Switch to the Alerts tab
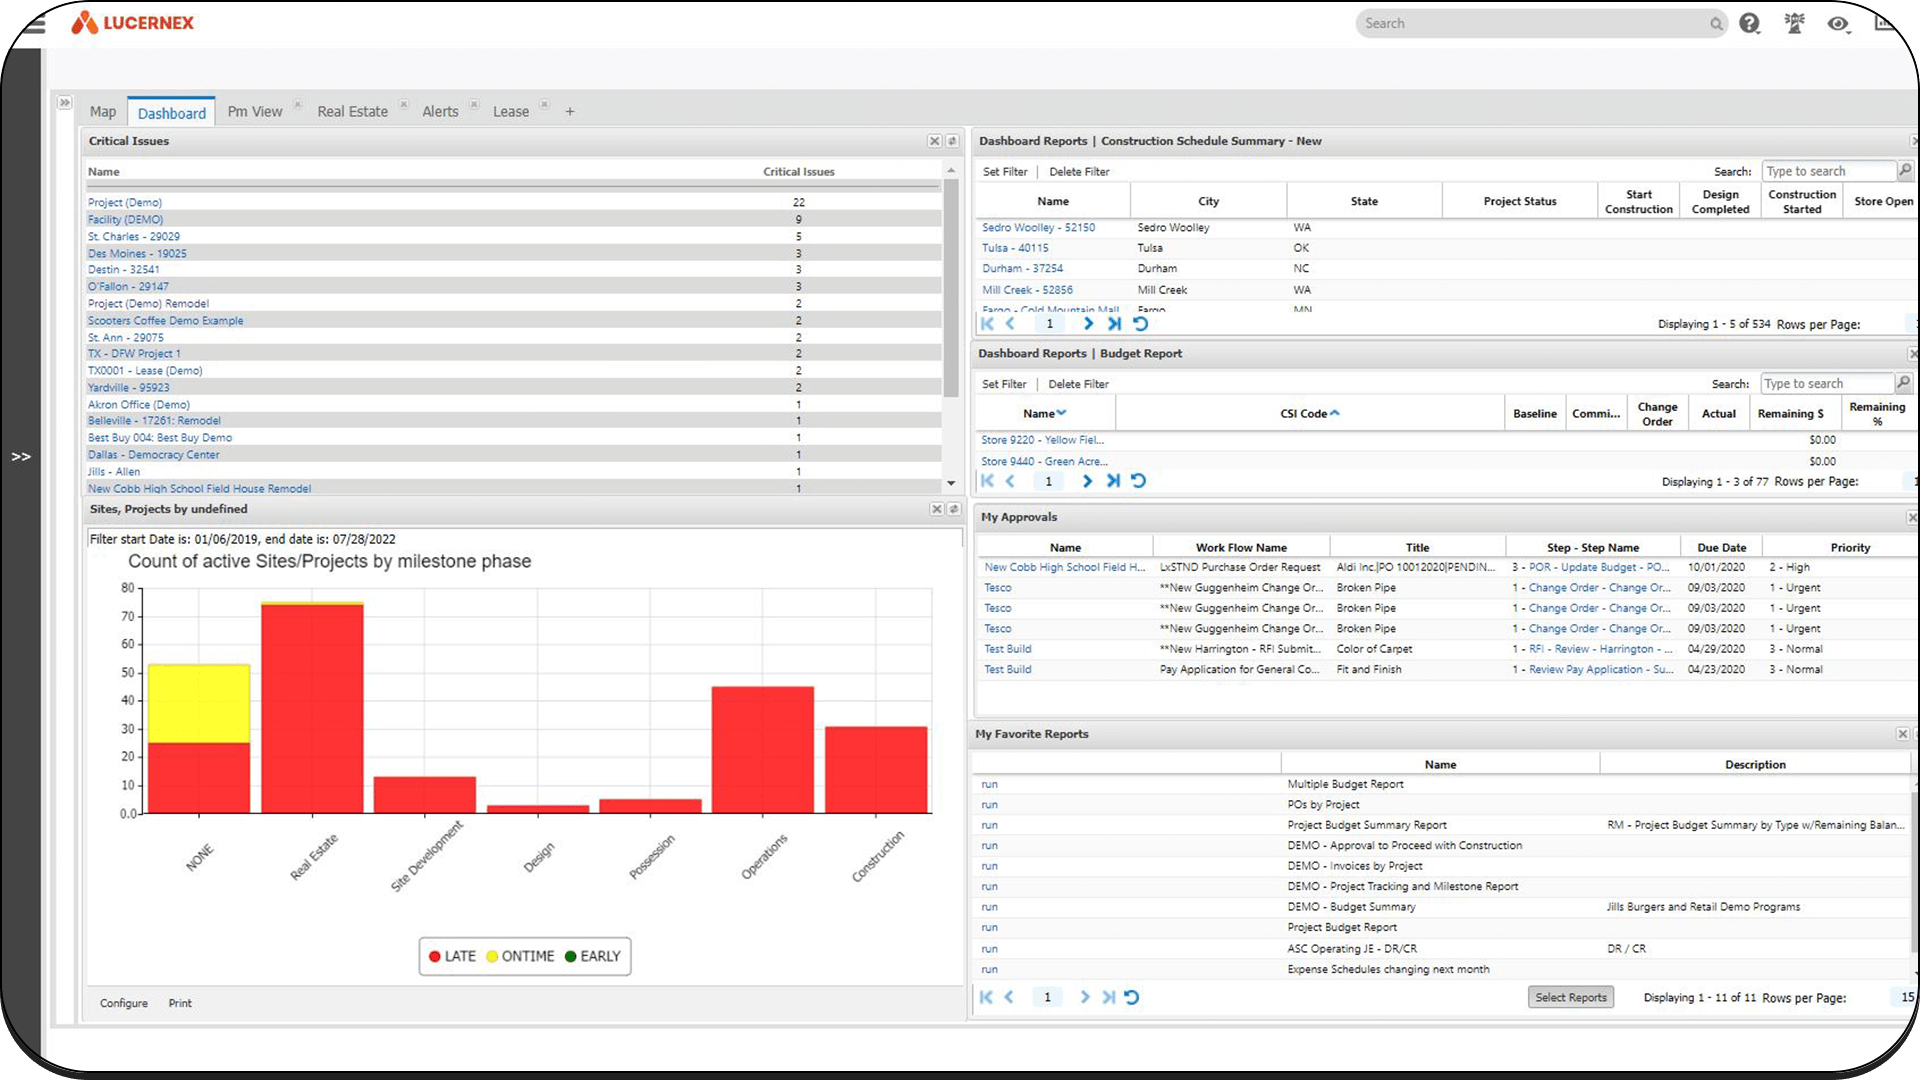This screenshot has width=1920, height=1080. click(440, 112)
